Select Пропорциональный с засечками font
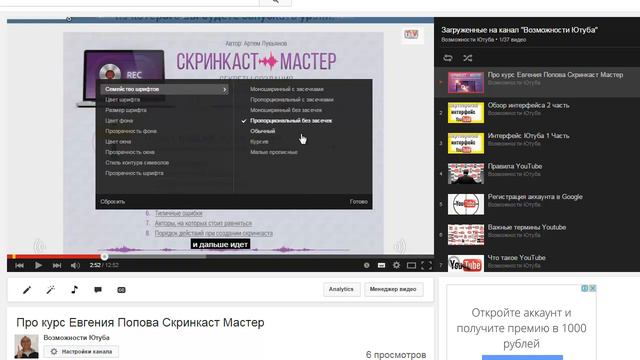Screen dimensions: 640x360 tap(291, 100)
